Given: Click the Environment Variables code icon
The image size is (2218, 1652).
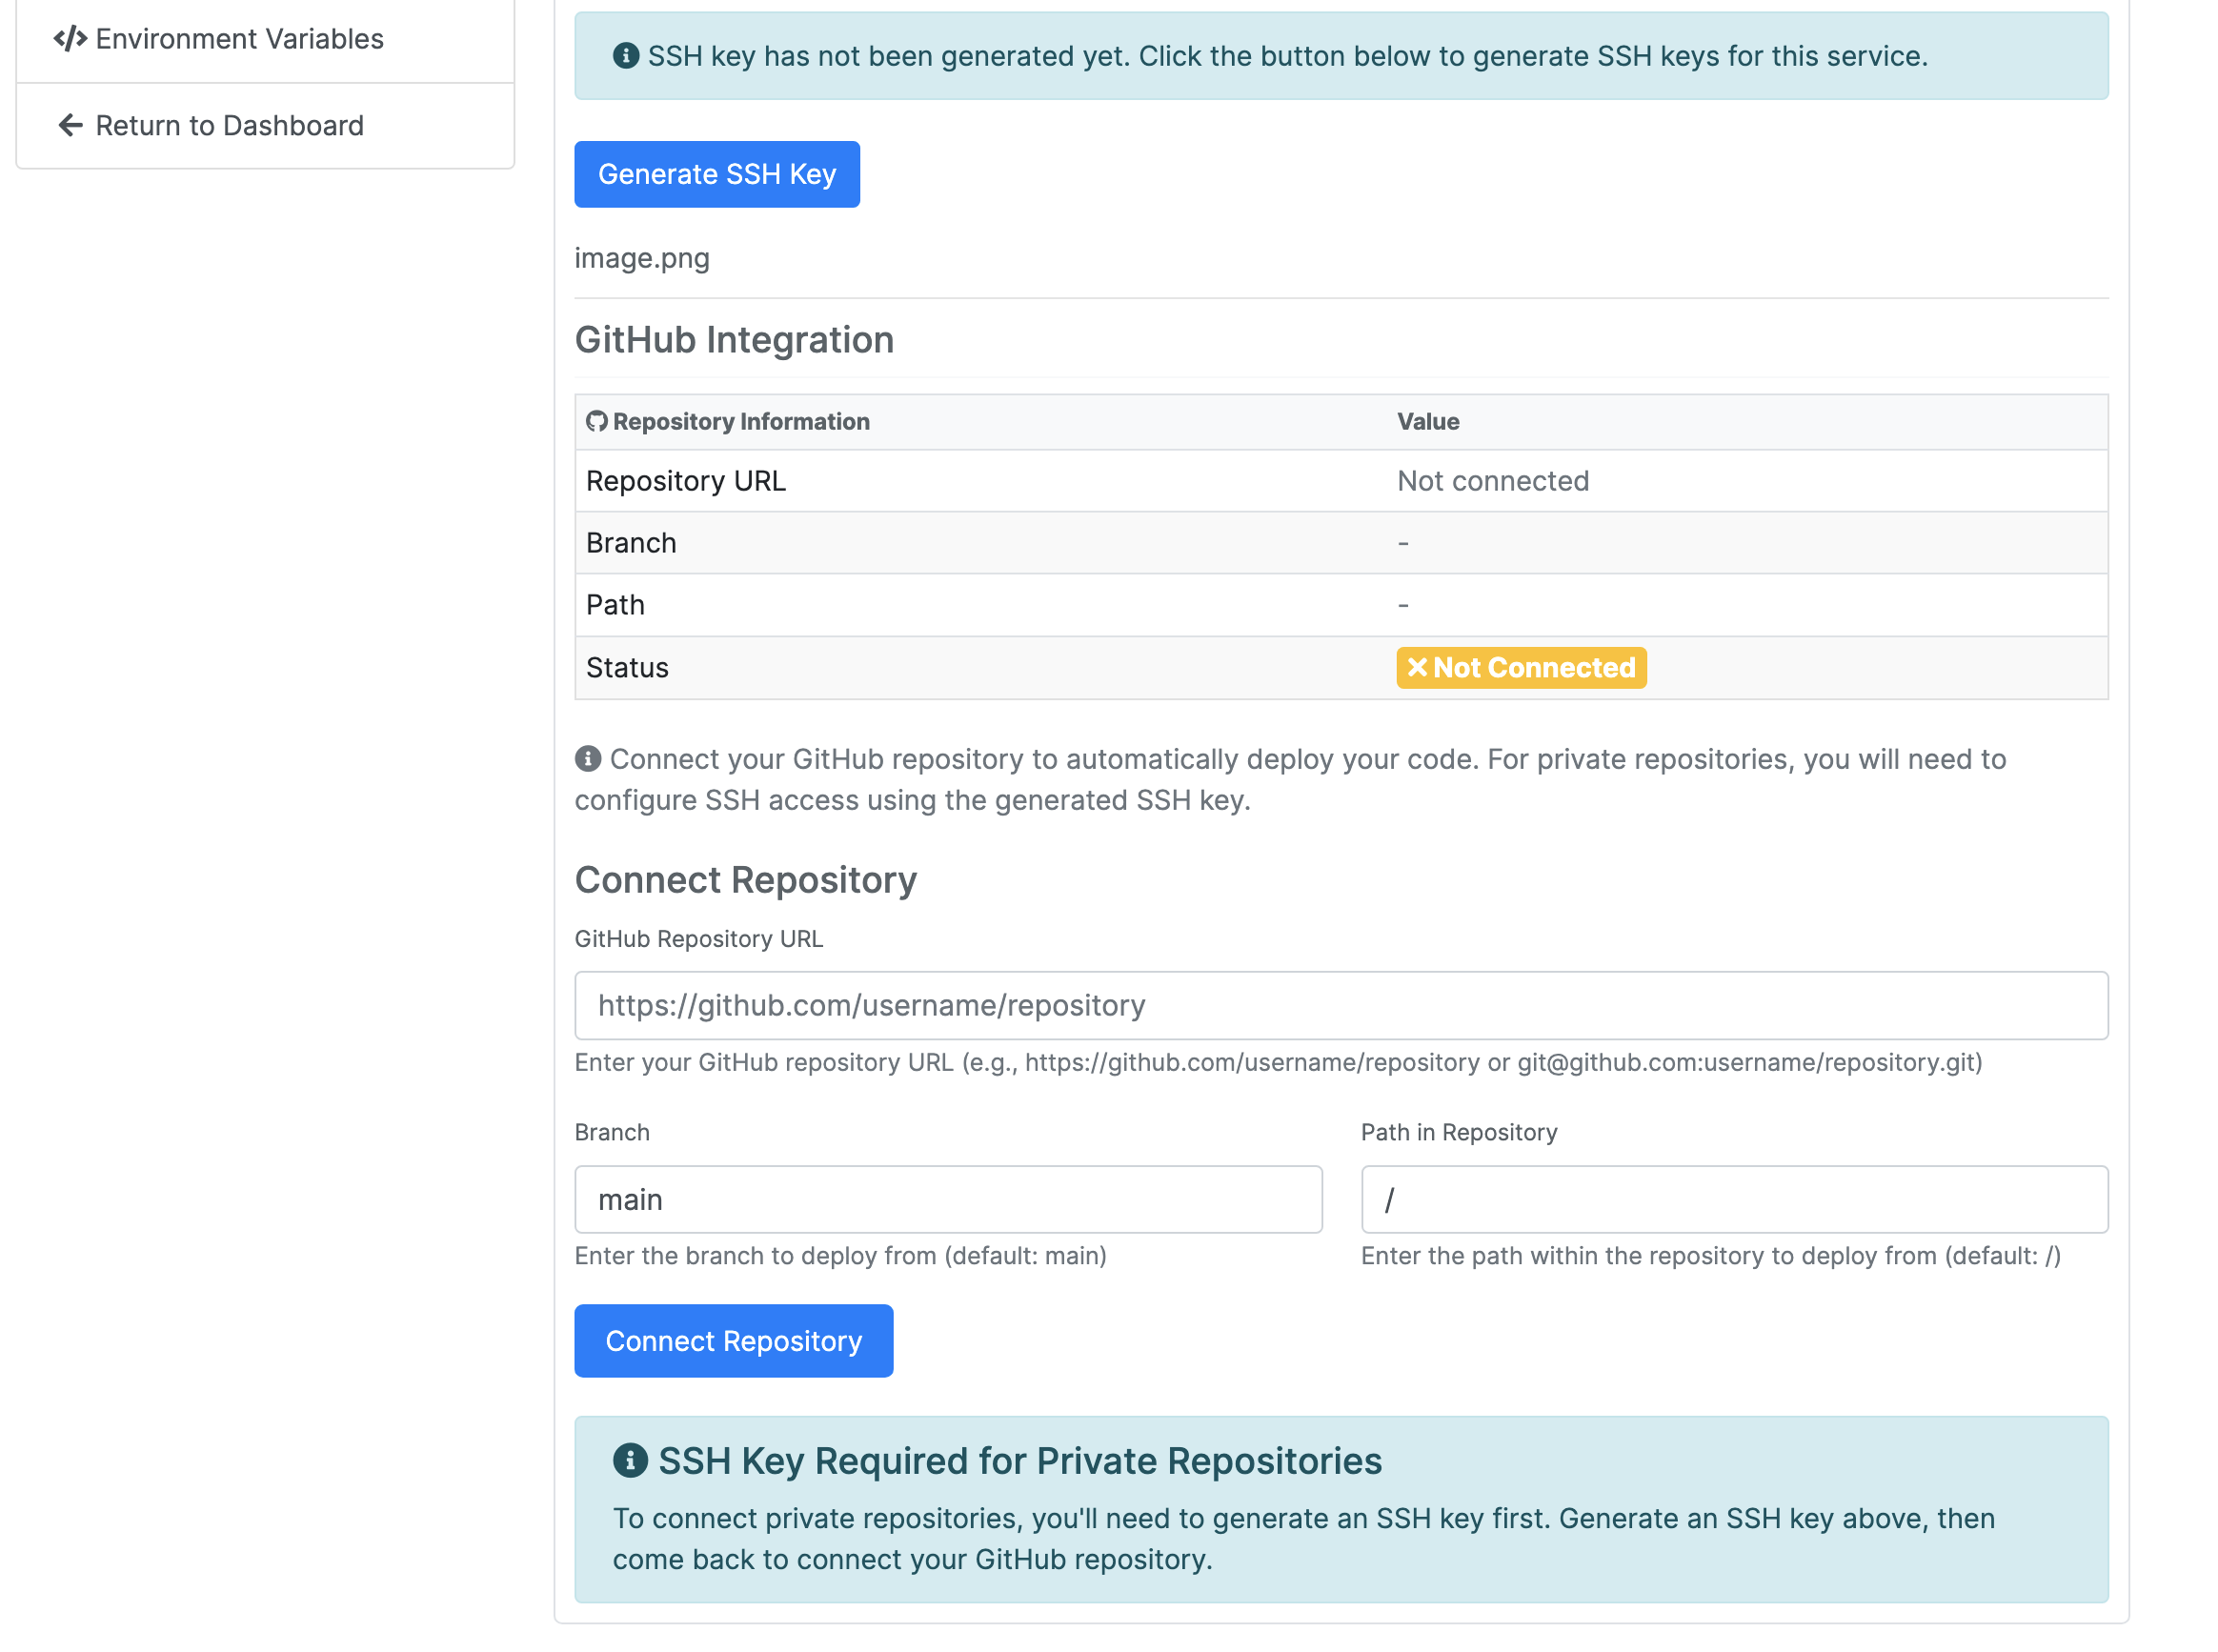Looking at the screenshot, I should 70,39.
